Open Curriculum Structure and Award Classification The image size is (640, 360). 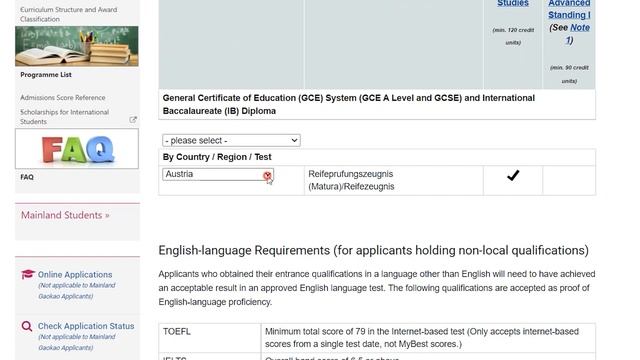tap(69, 14)
